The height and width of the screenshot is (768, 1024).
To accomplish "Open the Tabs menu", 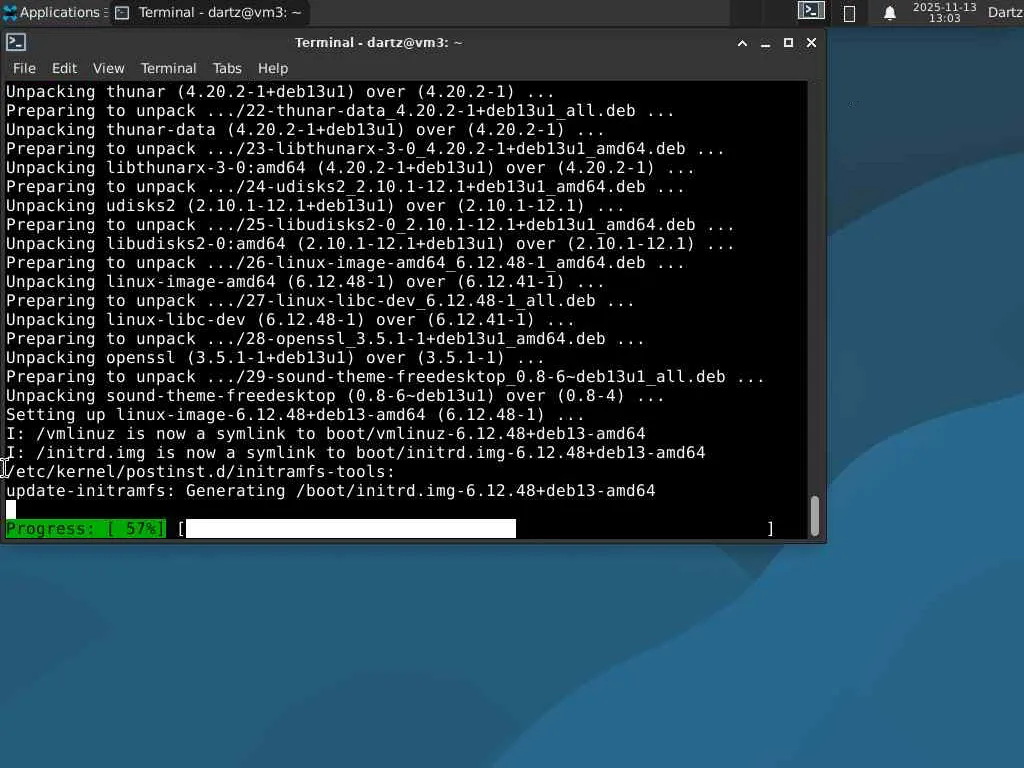I will (x=227, y=68).
